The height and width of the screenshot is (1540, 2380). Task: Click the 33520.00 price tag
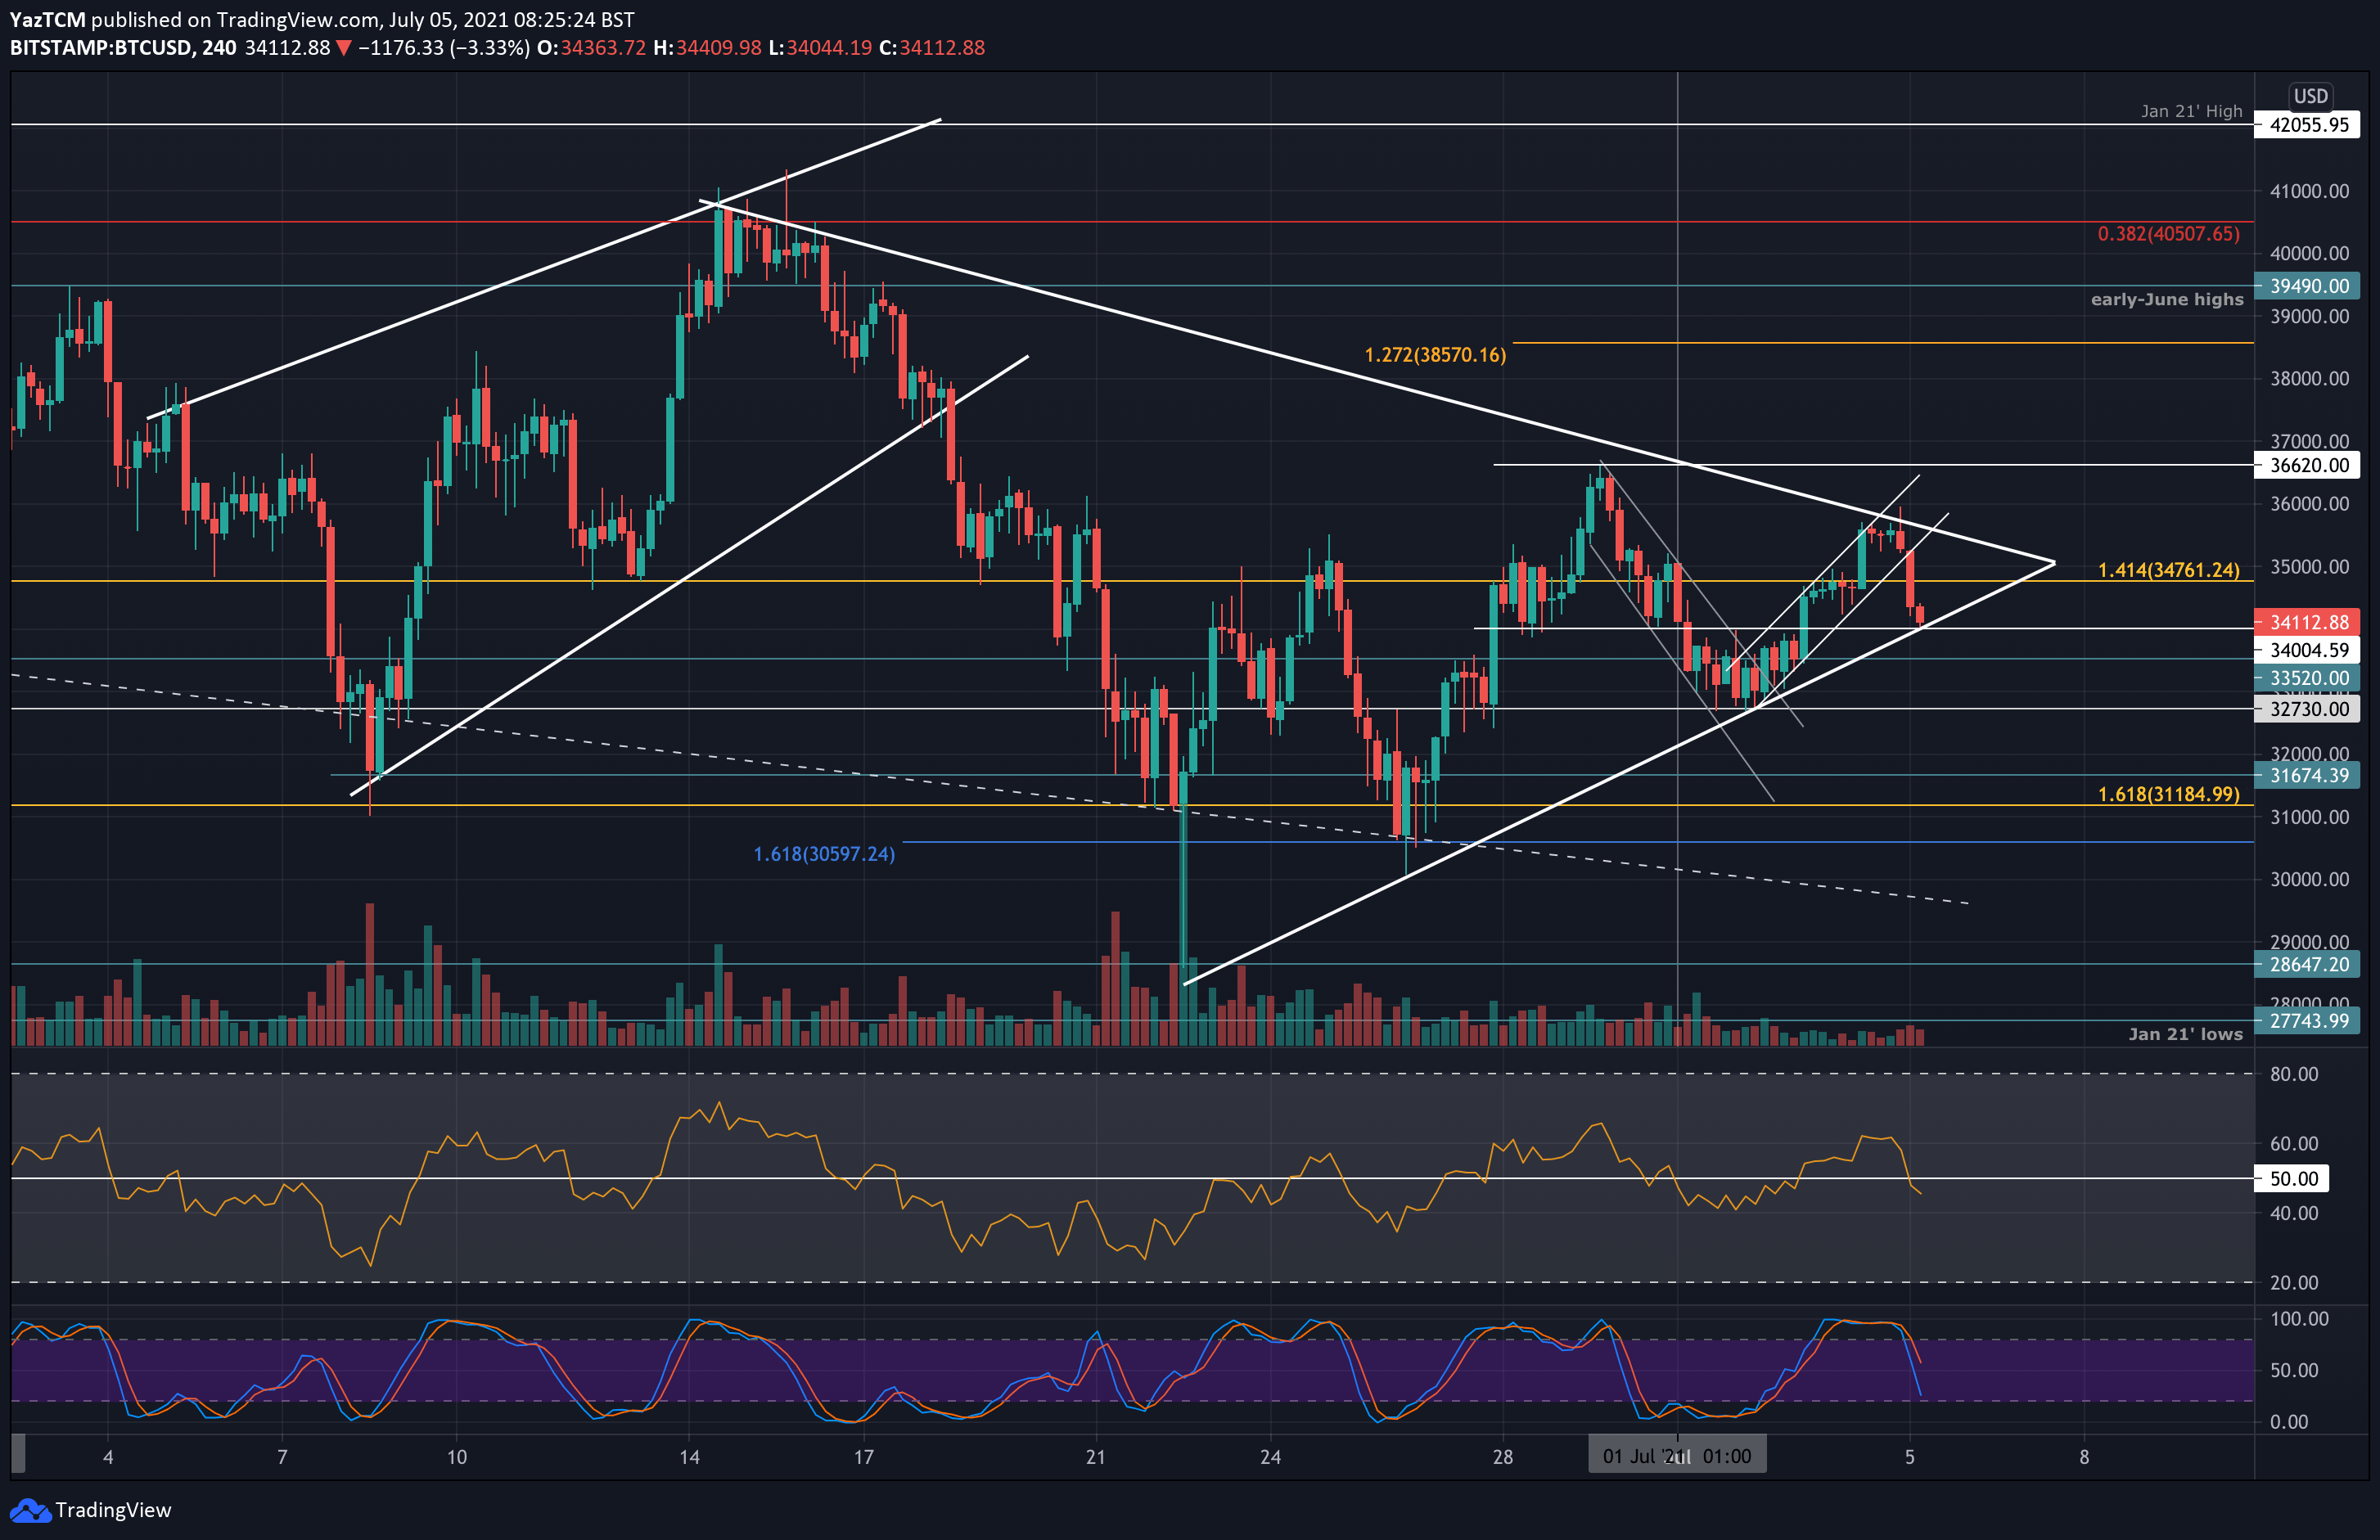point(2308,678)
